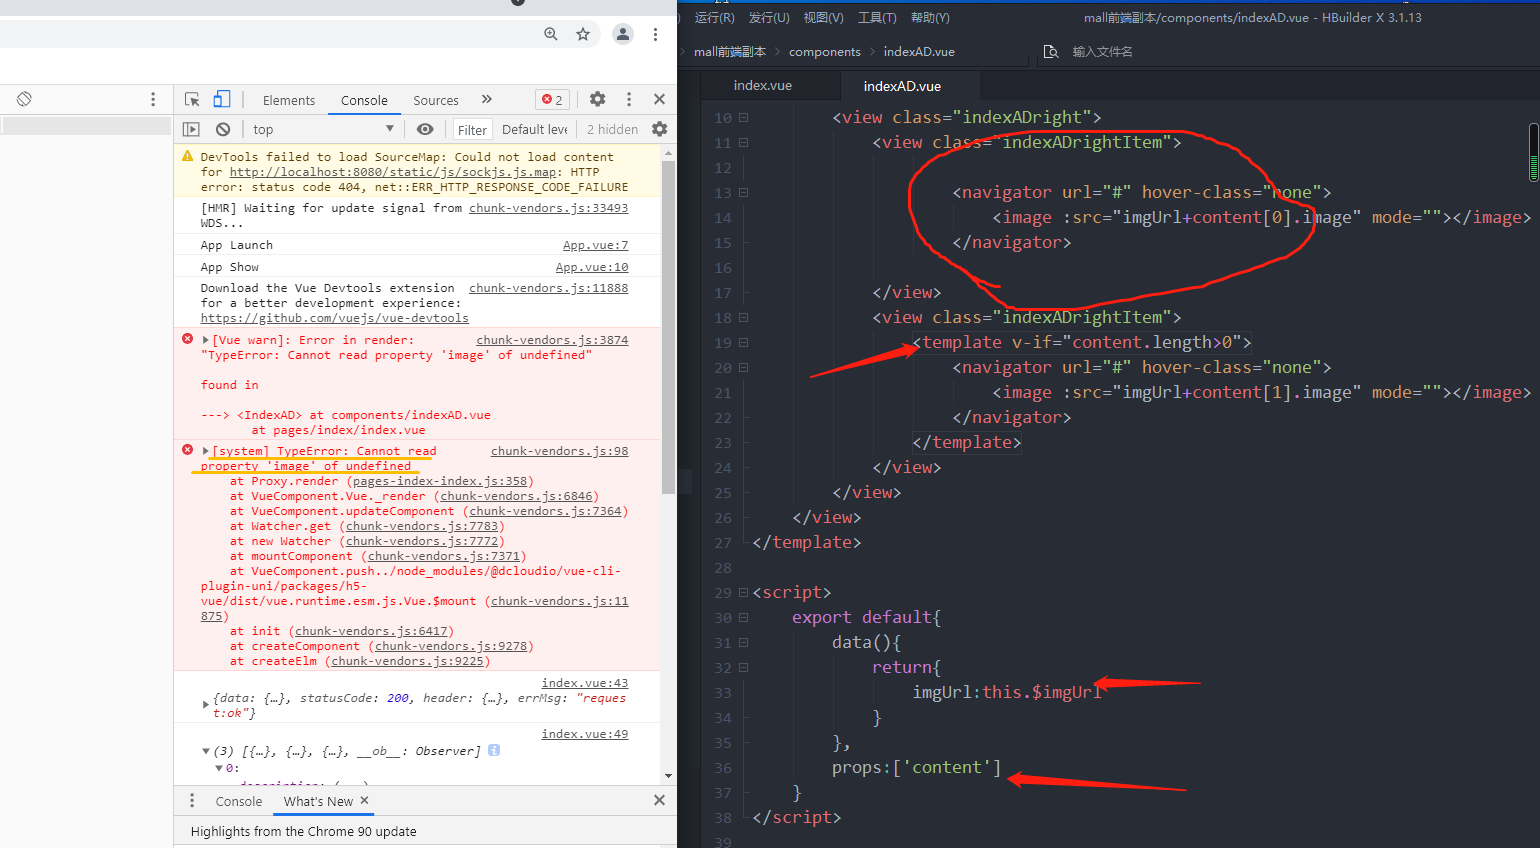Click the array info badge icon
The image size is (1540, 848).
[x=494, y=750]
